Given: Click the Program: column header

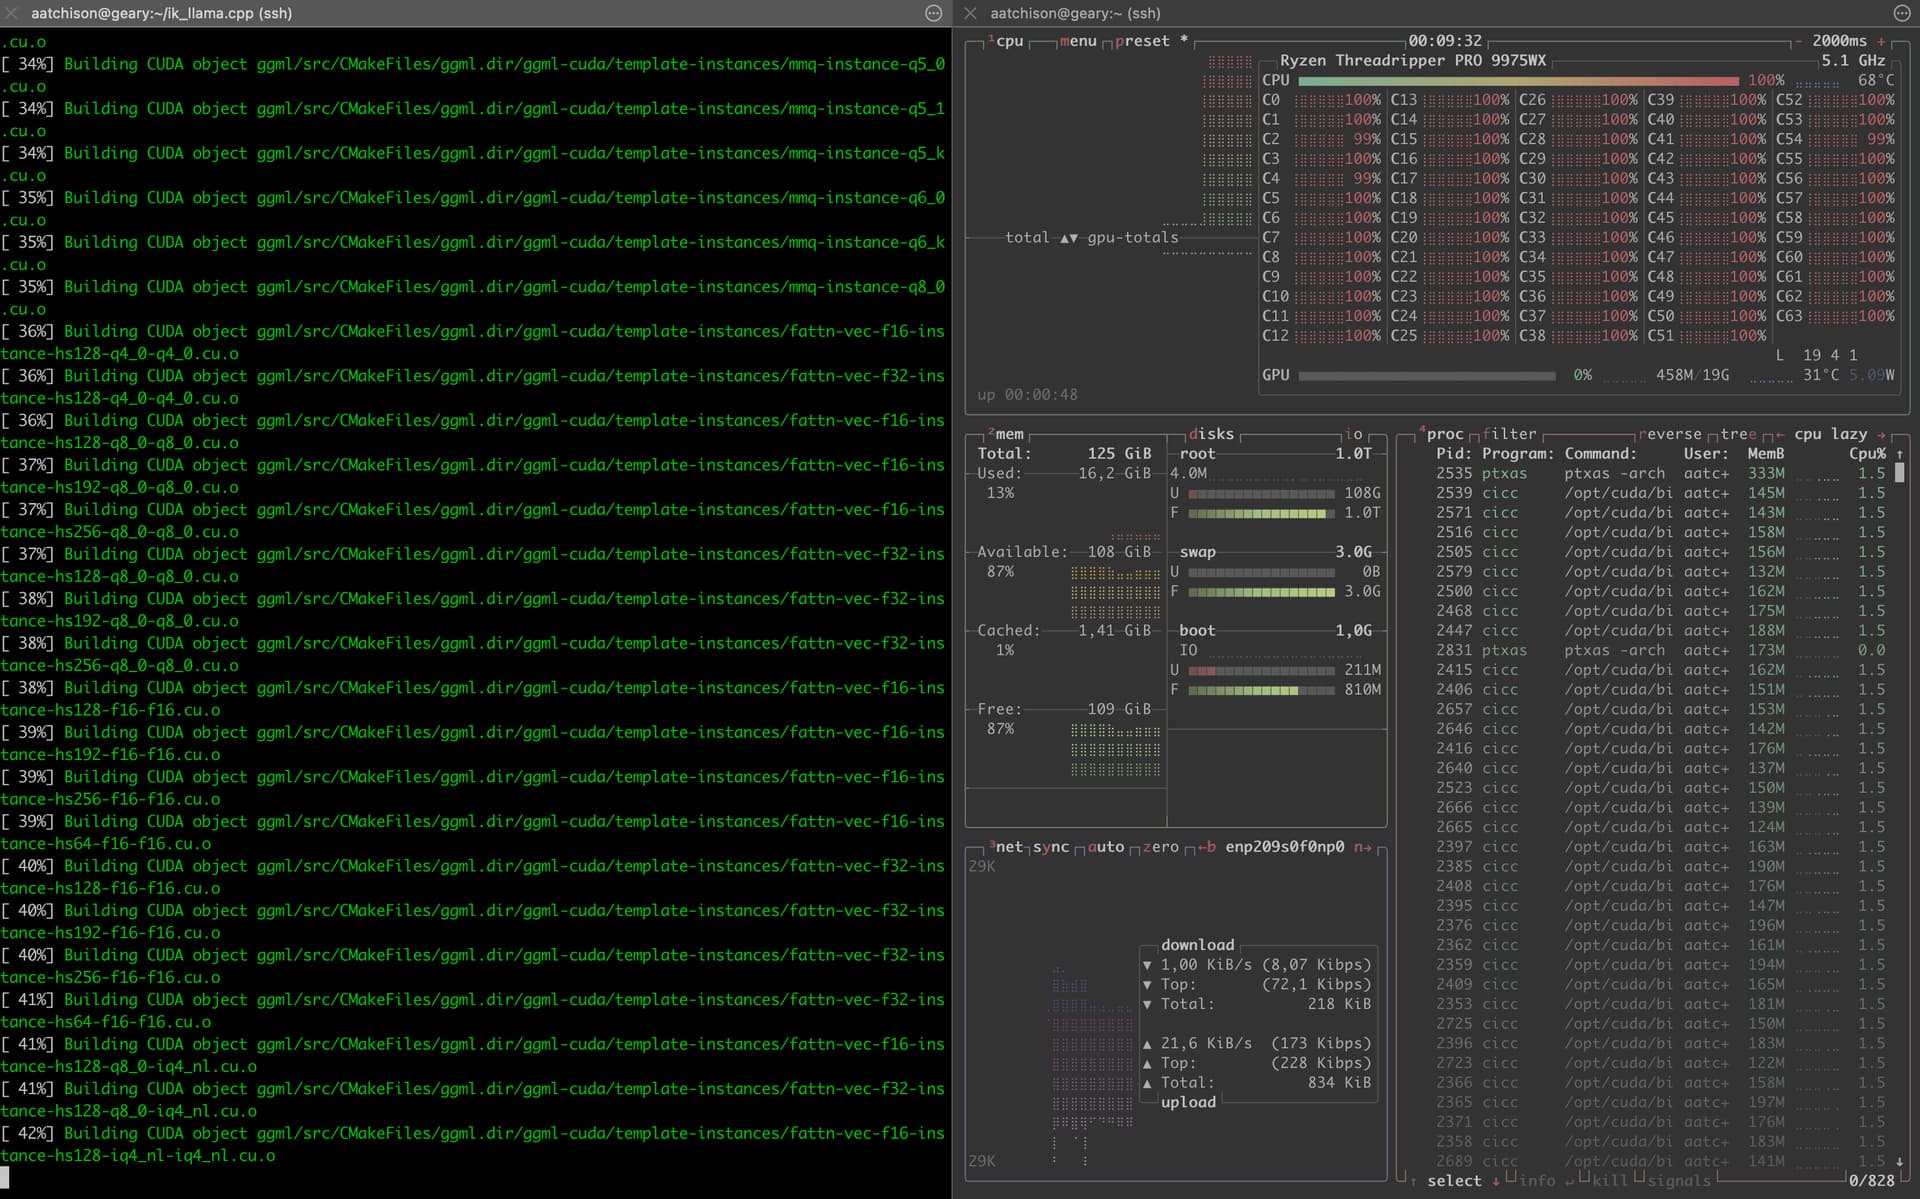Looking at the screenshot, I should point(1518,454).
